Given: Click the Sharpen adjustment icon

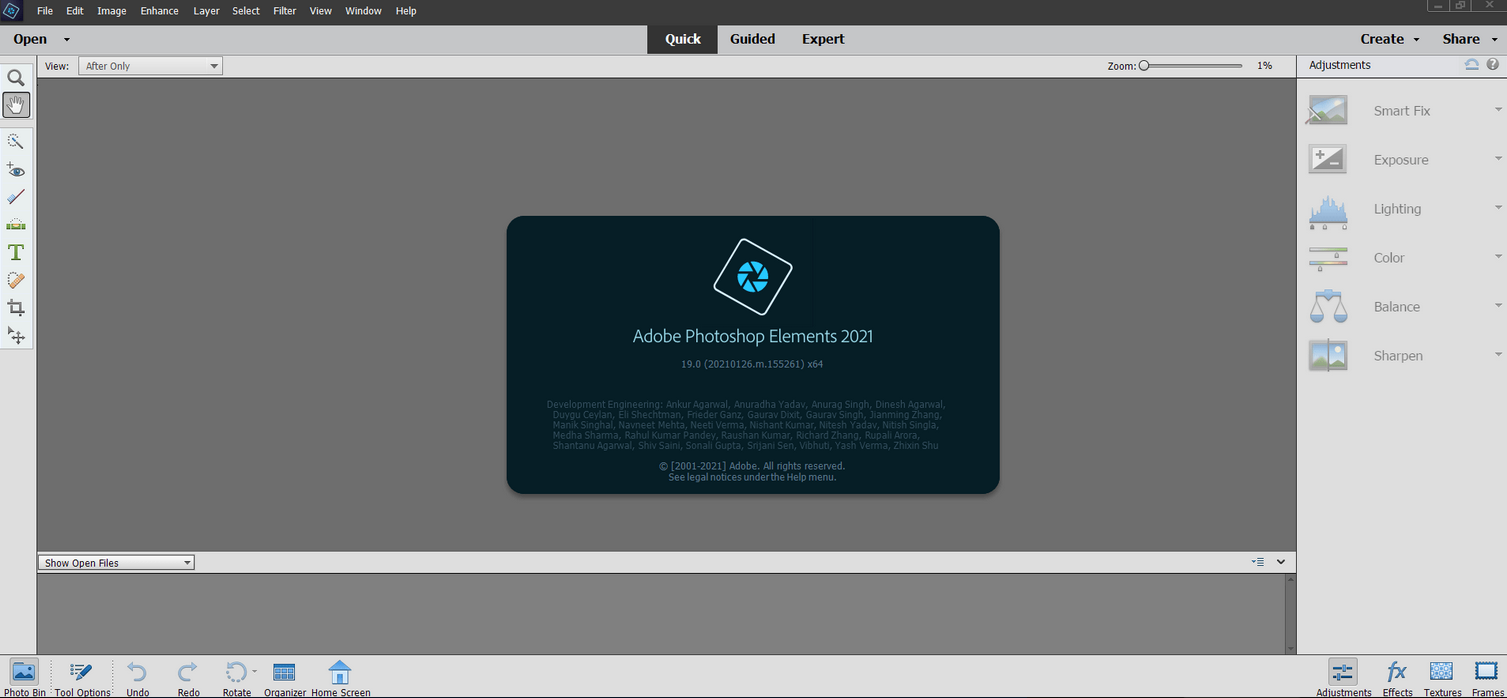Looking at the screenshot, I should pos(1328,355).
